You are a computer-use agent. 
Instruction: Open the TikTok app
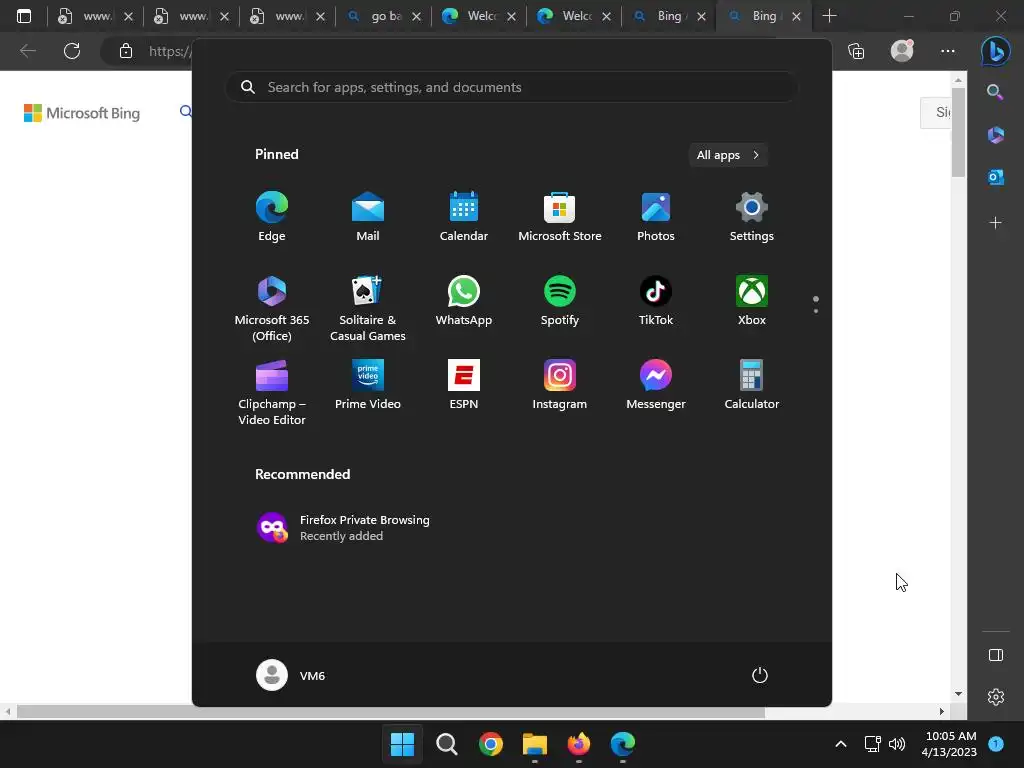pyautogui.click(x=656, y=301)
